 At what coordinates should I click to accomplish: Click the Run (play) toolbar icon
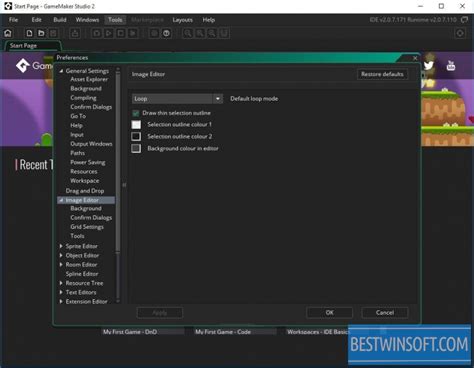coord(109,33)
